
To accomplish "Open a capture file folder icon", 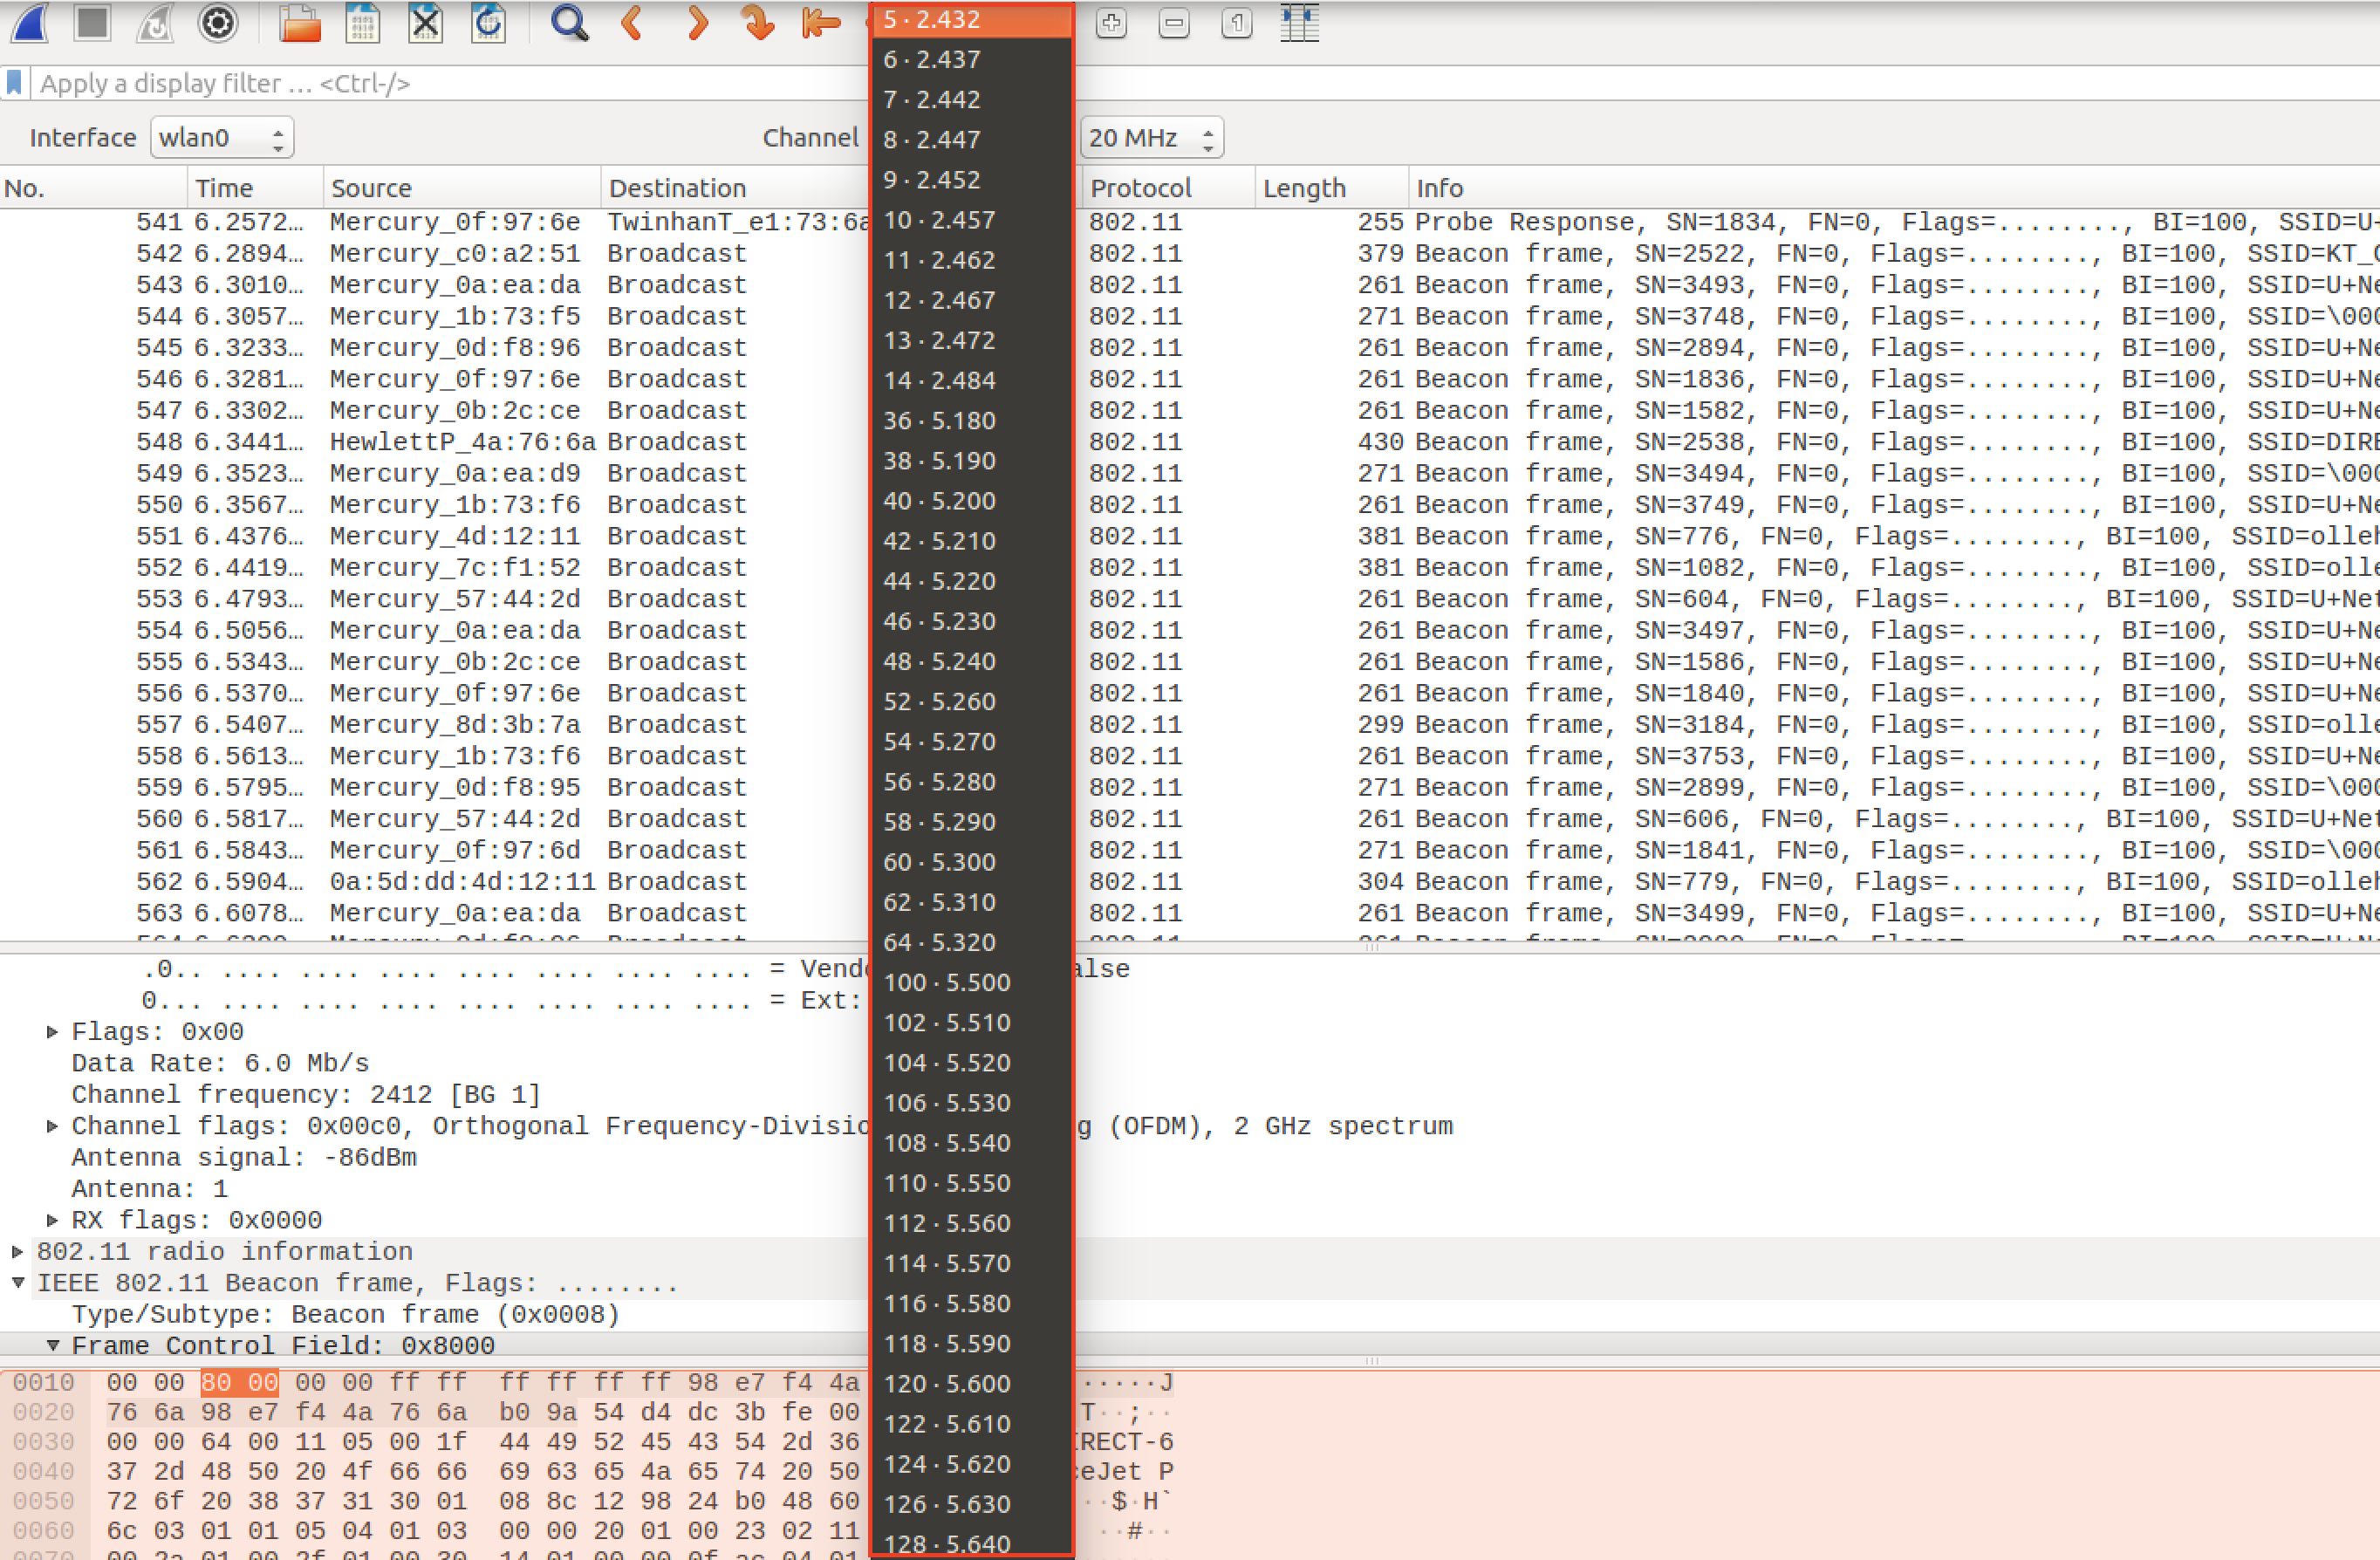I will [x=299, y=22].
